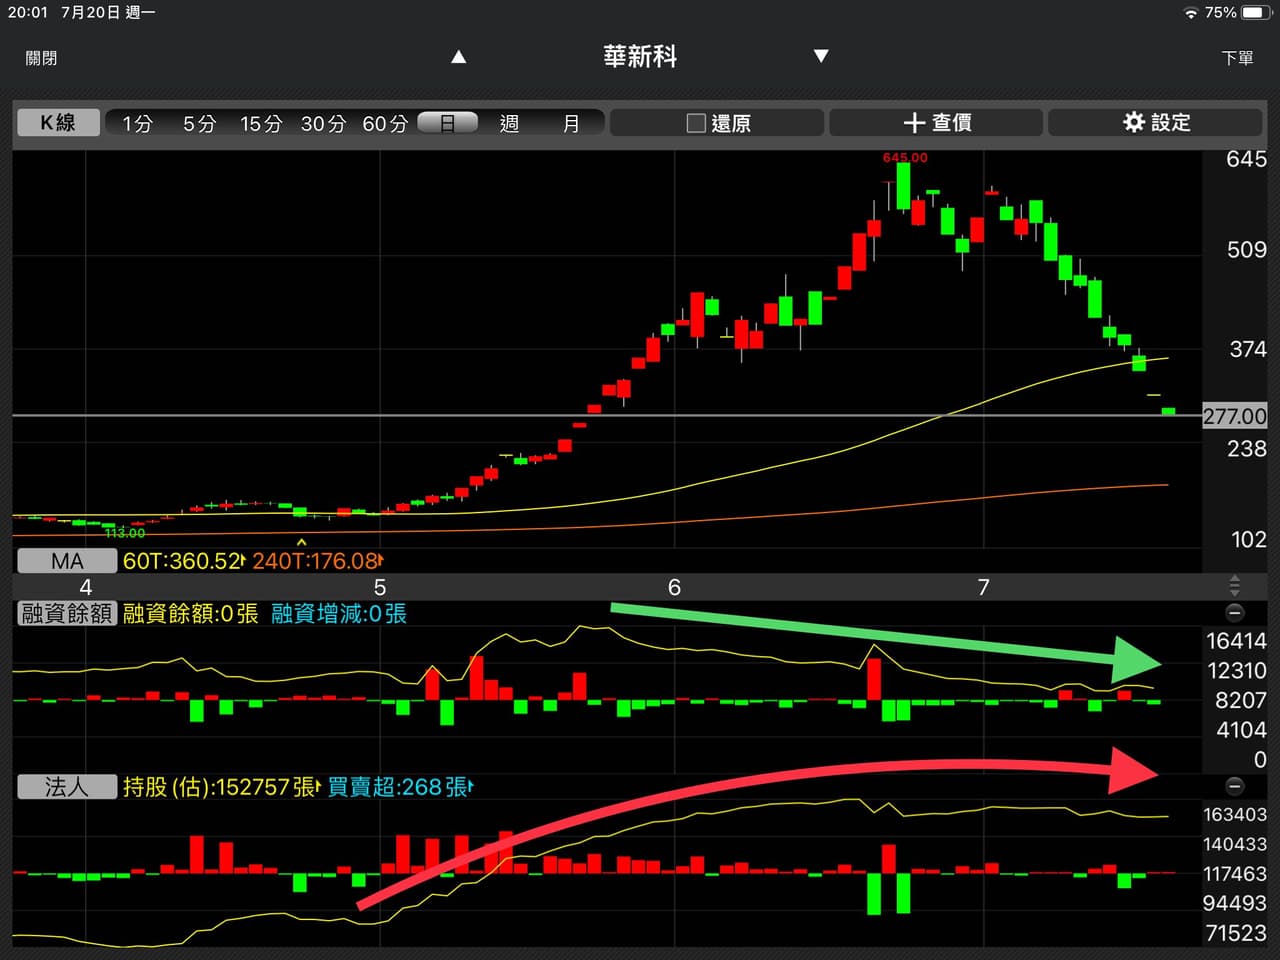Screen dimensions: 1280x960
Task: Switch to the 5分 timeframe
Action: [x=199, y=123]
